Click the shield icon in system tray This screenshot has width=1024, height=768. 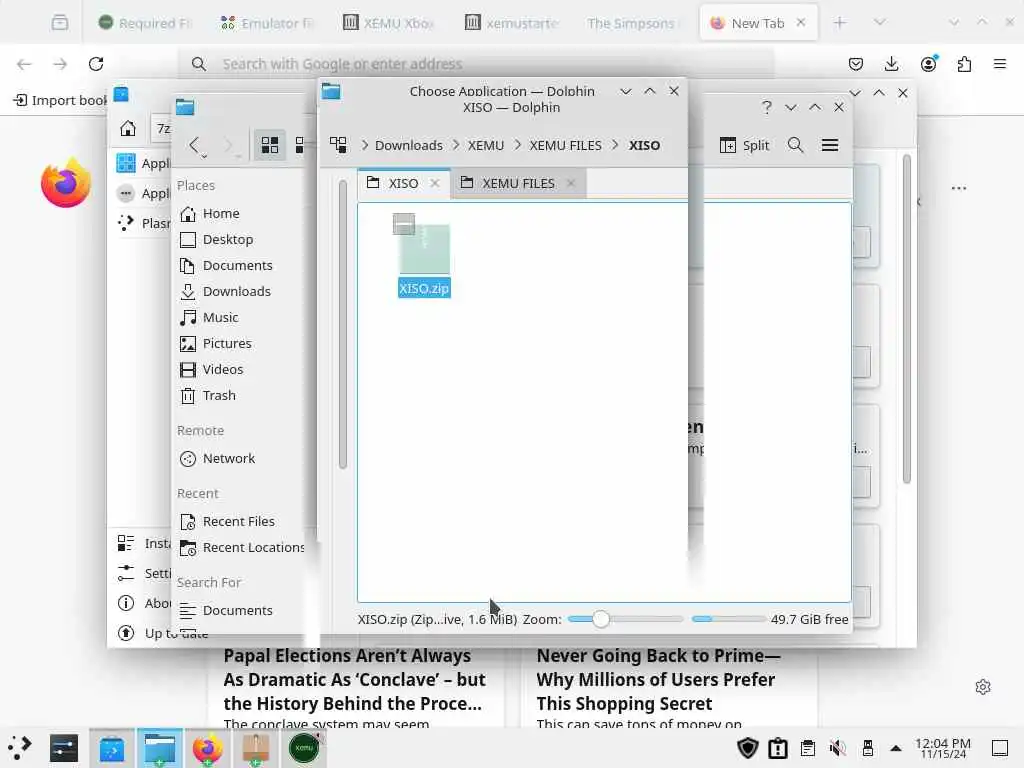tap(748, 748)
